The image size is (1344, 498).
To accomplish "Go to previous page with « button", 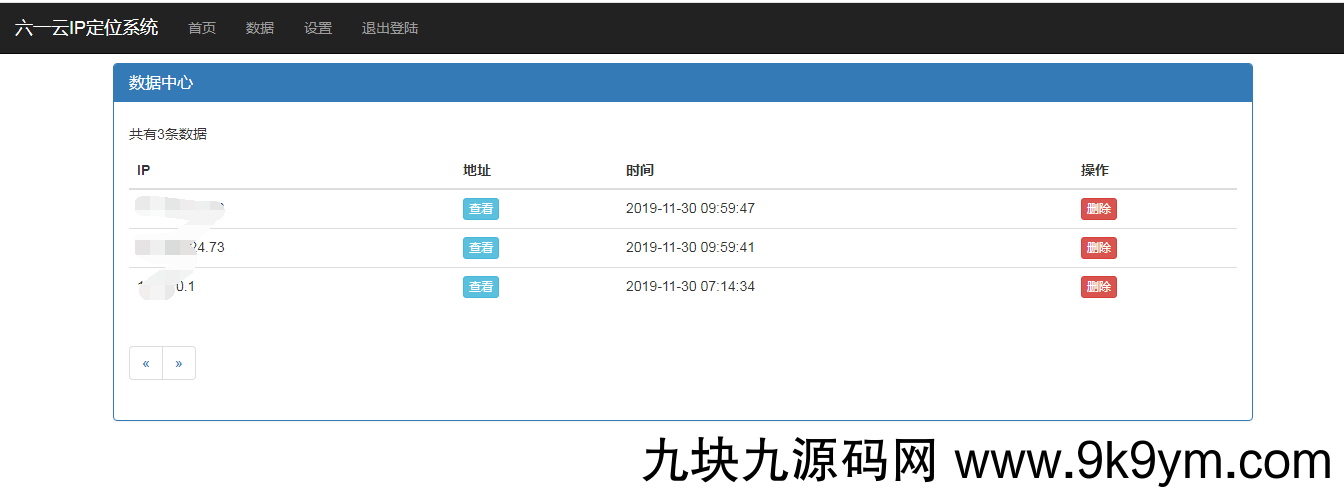I will (146, 363).
